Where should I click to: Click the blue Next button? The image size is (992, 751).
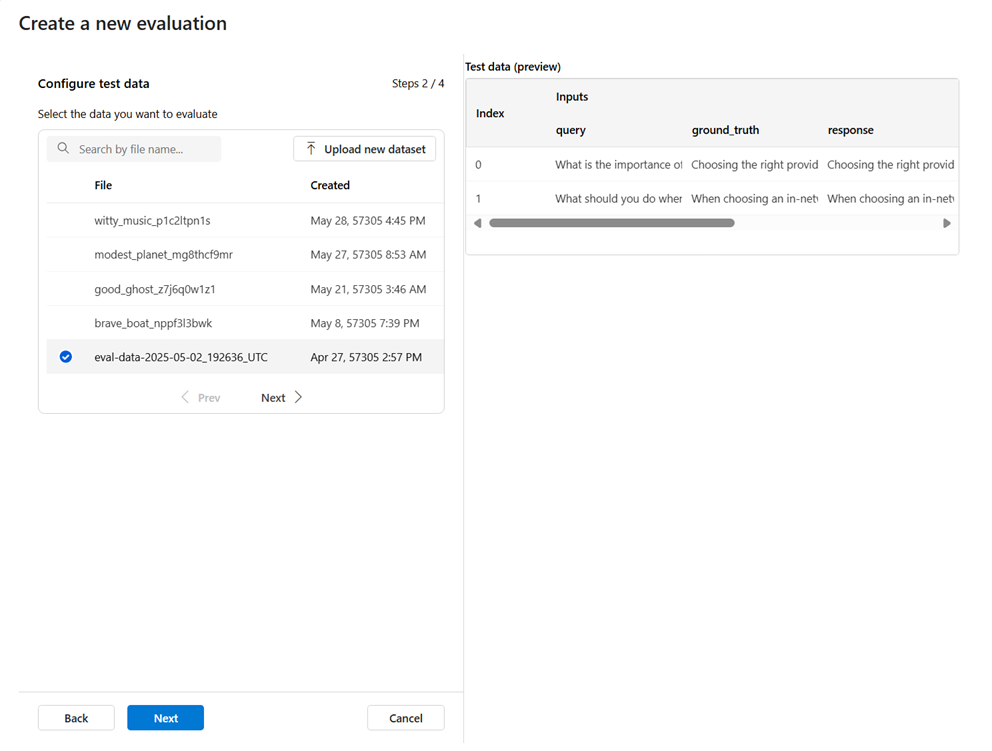tap(165, 718)
